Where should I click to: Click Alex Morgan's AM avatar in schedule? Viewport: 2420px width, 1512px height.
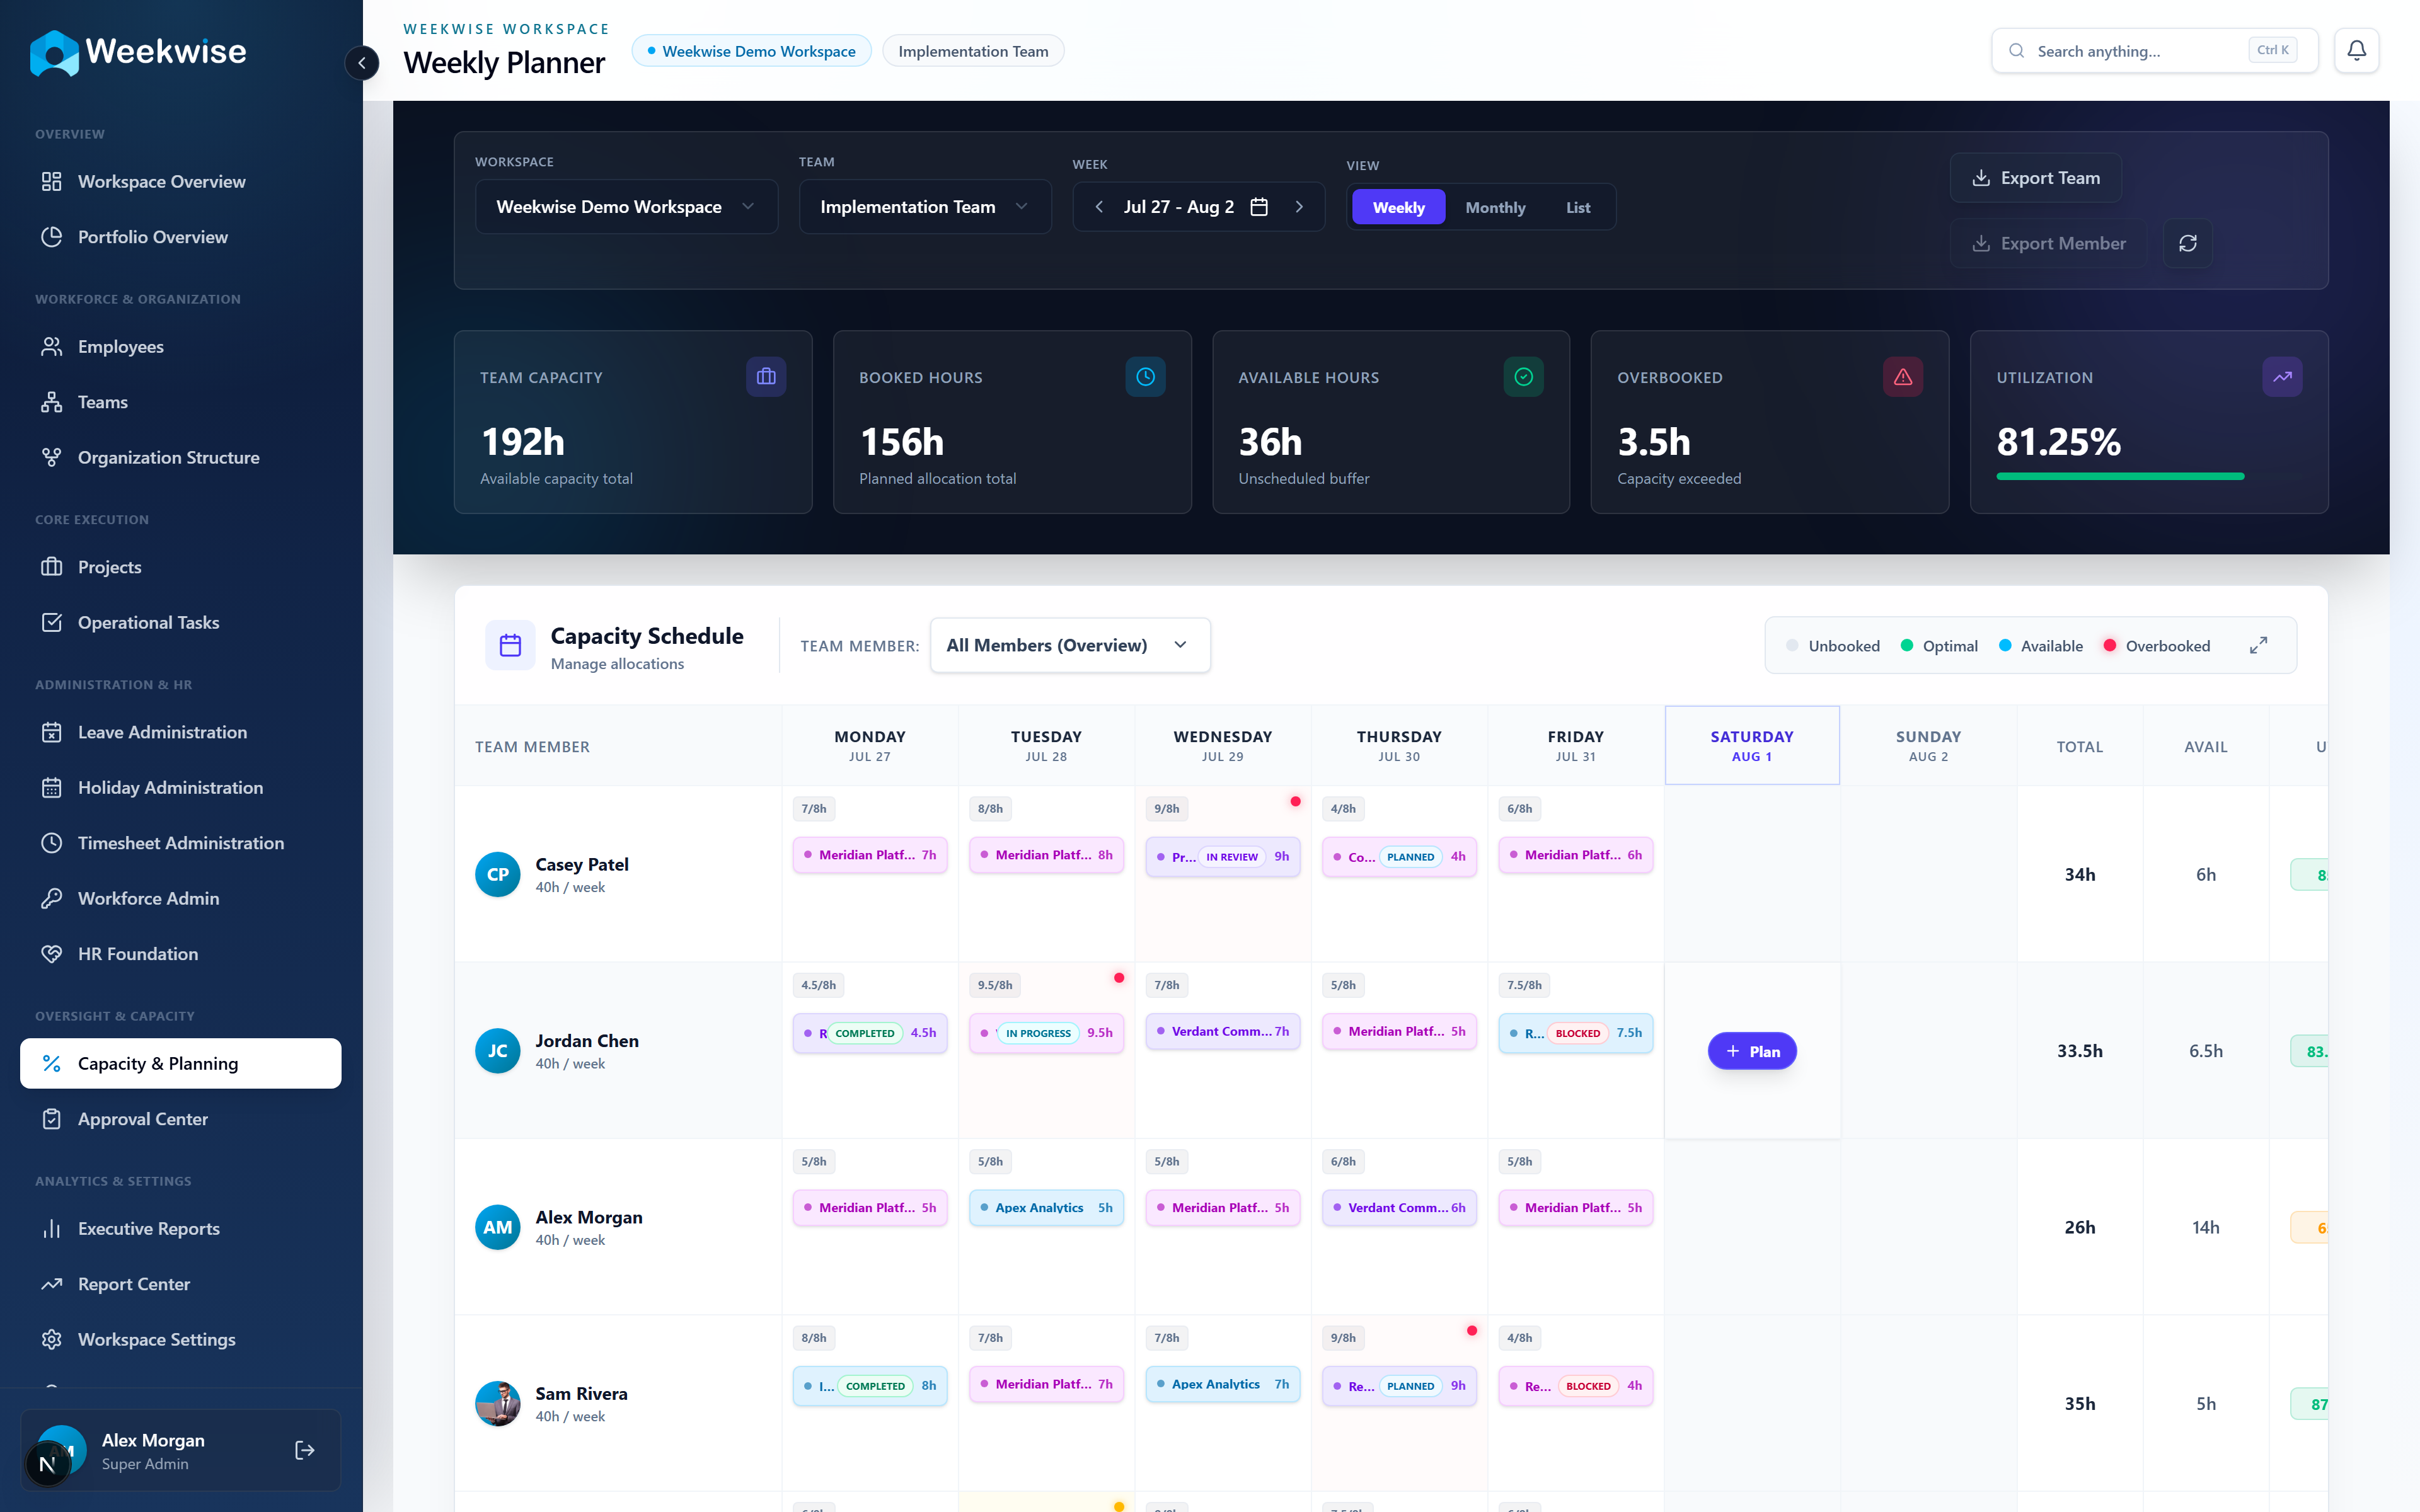coord(497,1228)
